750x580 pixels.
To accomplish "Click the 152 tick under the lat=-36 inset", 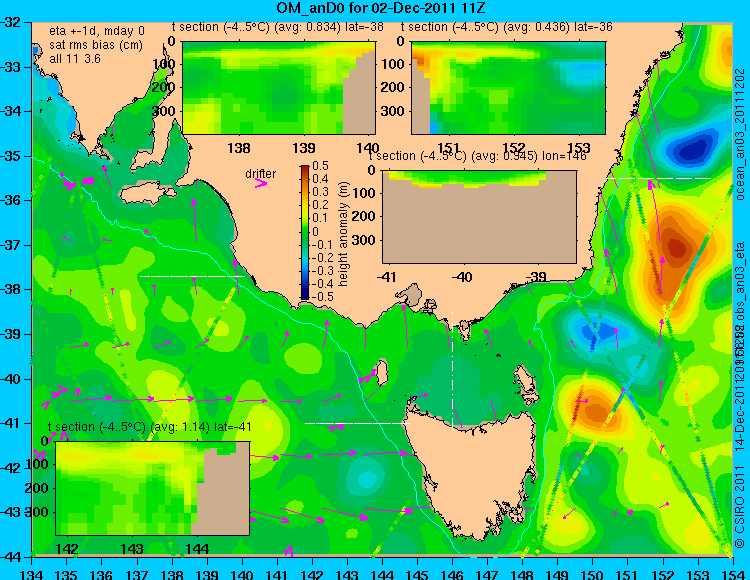I will 514,147.
